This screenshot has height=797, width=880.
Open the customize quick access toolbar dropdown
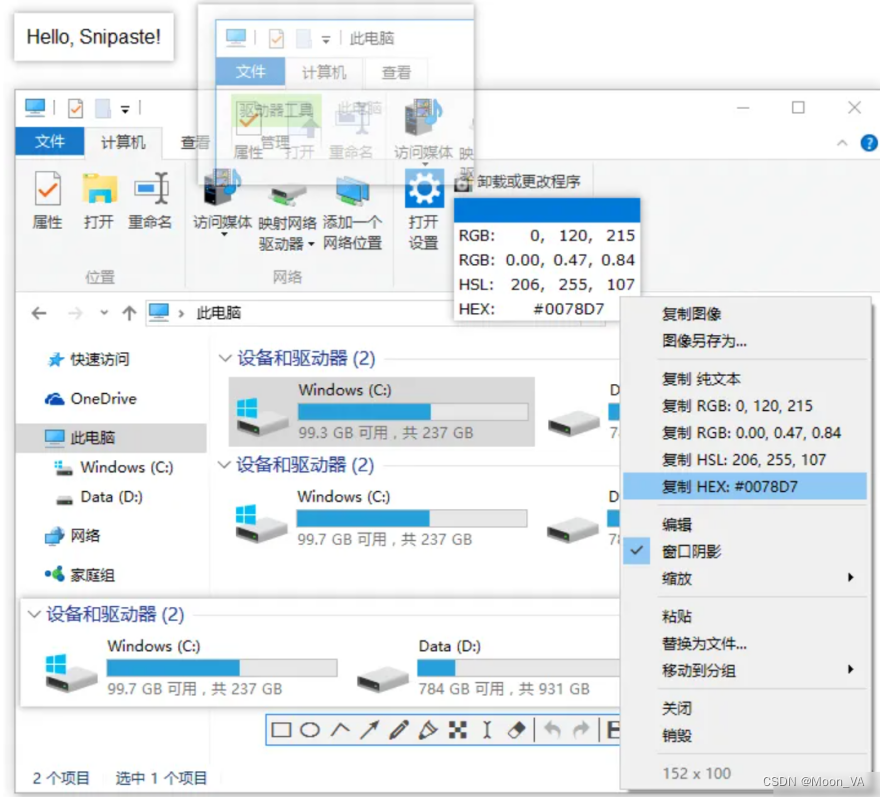pos(125,109)
